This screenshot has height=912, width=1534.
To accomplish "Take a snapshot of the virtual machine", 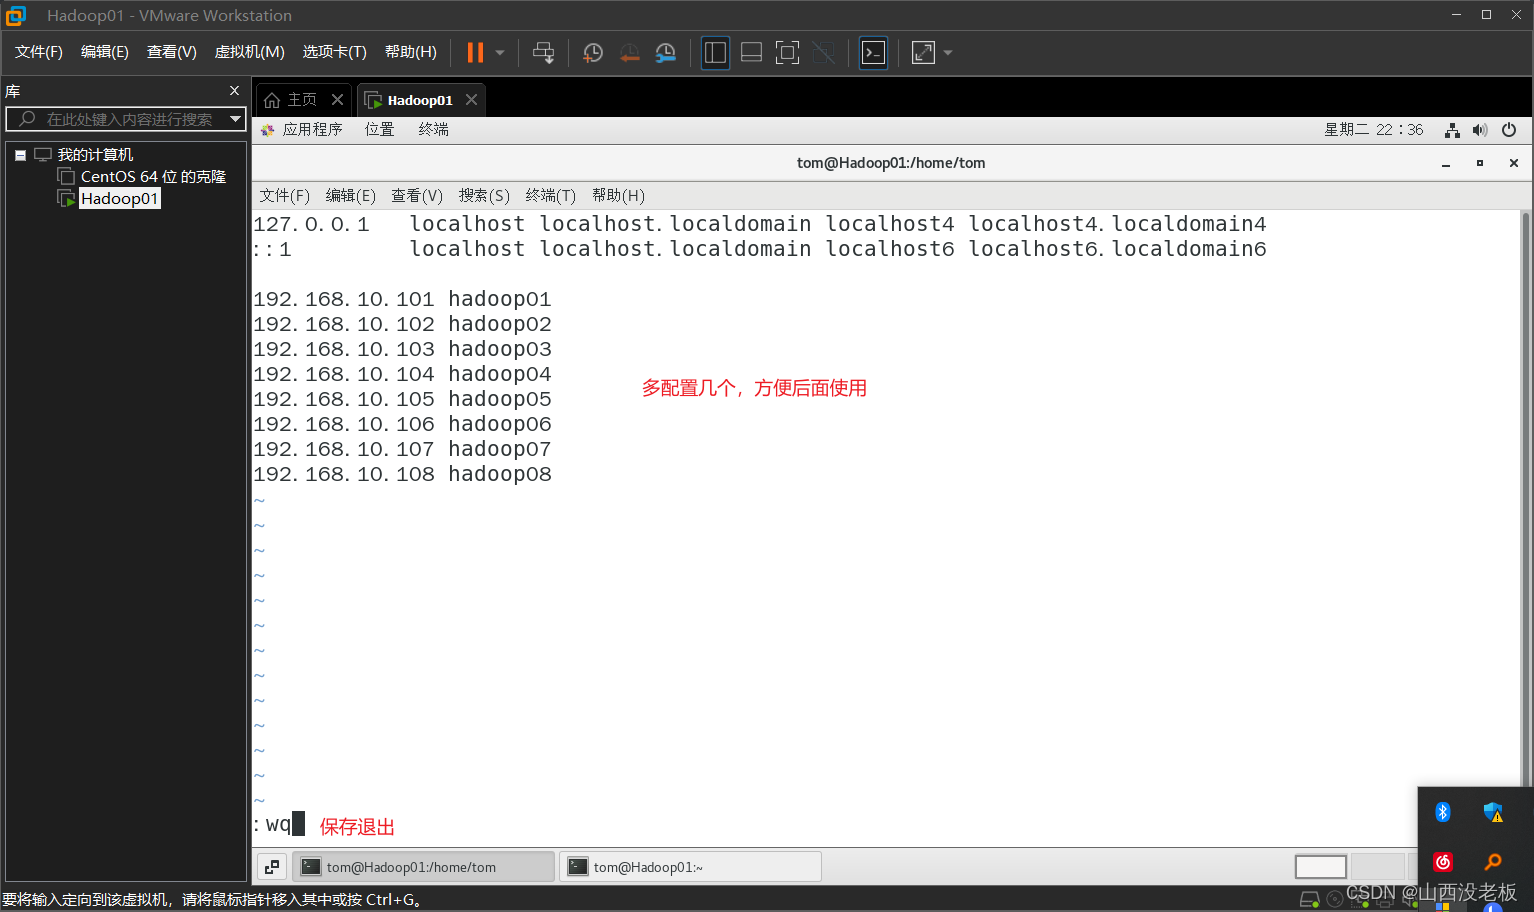I will pos(593,53).
